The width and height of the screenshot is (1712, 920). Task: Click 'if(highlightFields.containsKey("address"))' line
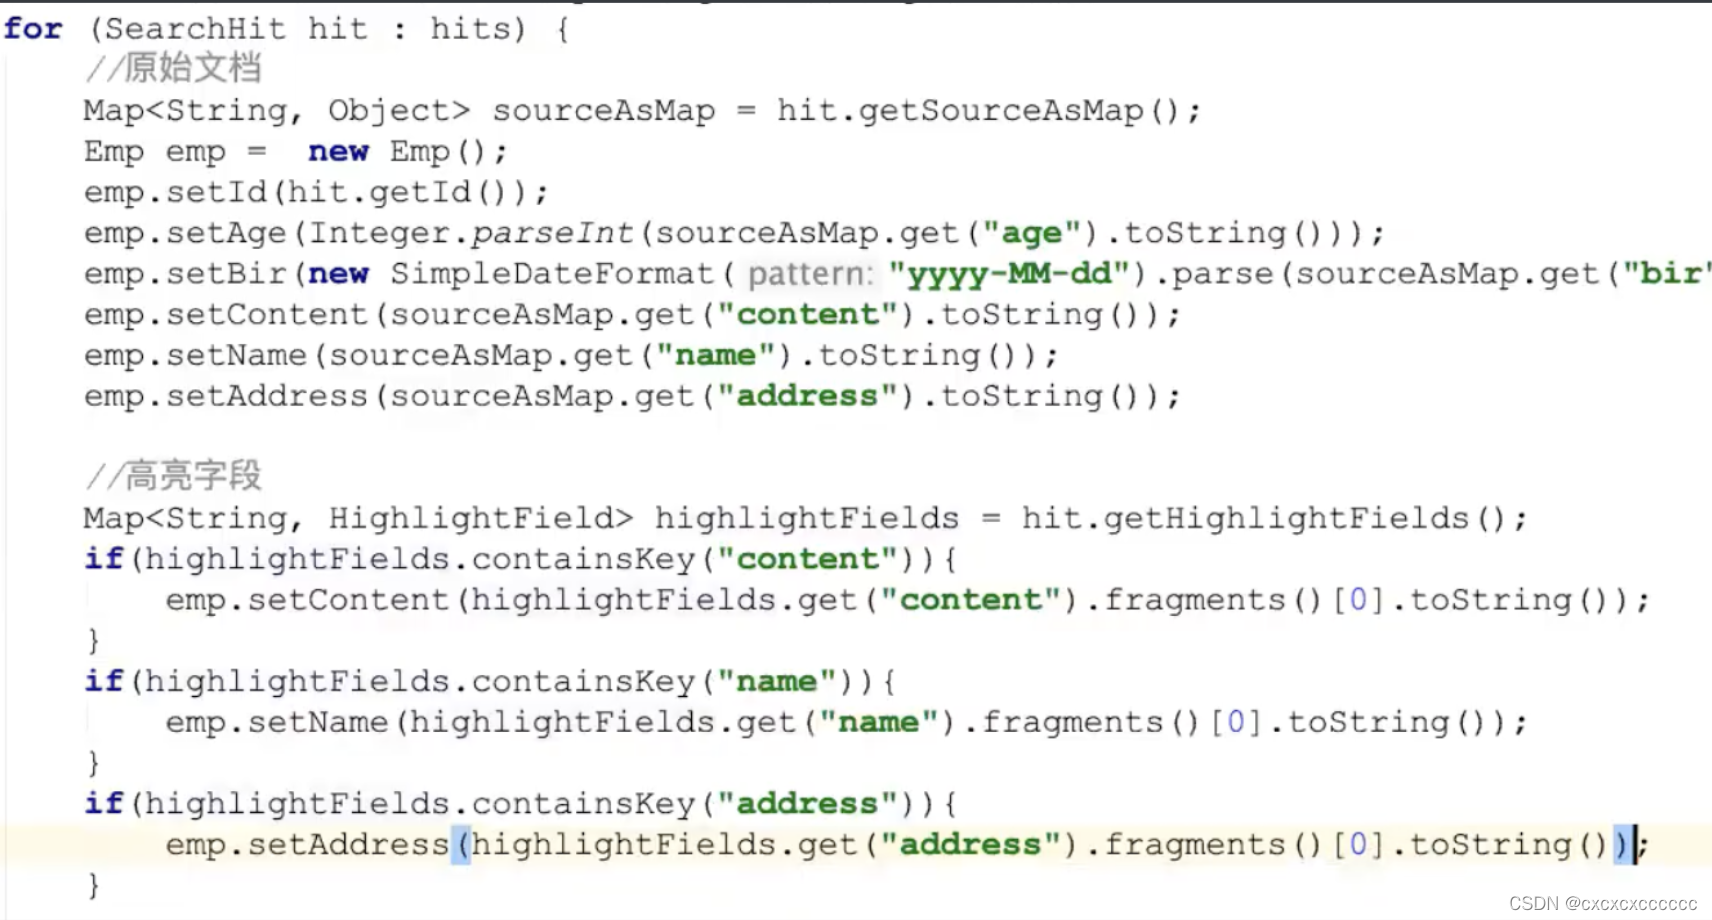[x=521, y=804]
